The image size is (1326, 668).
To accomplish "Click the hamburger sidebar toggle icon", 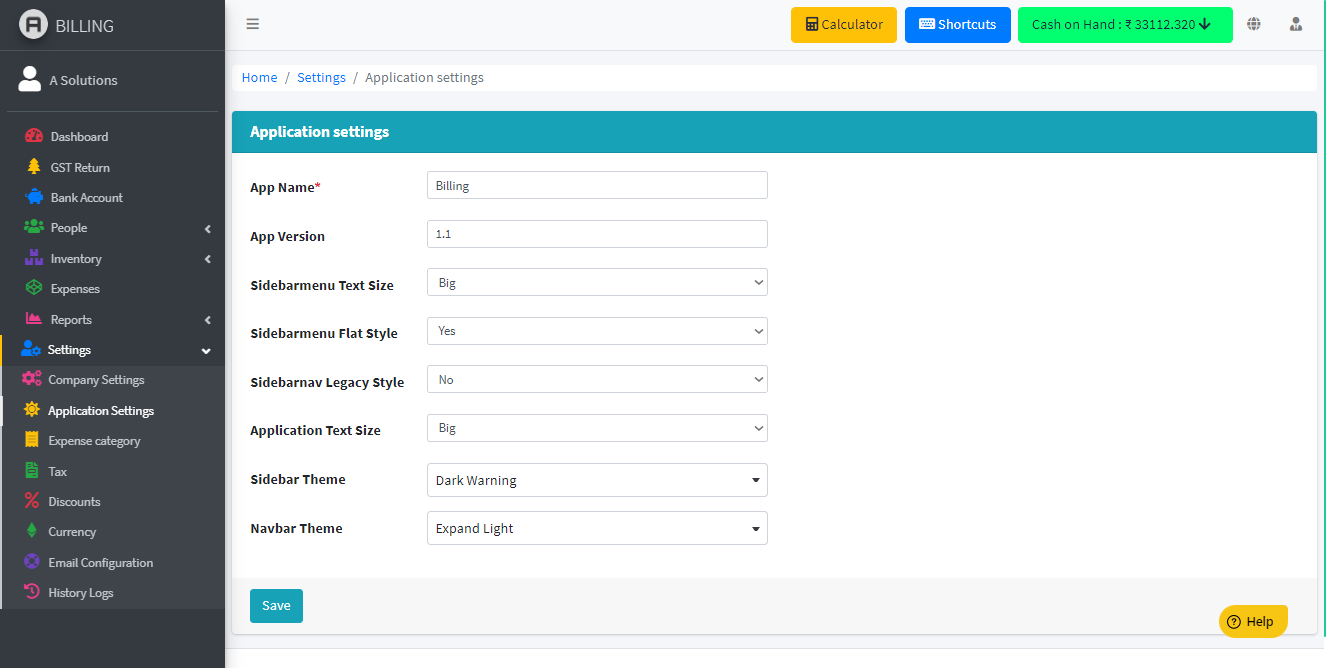I will [253, 24].
